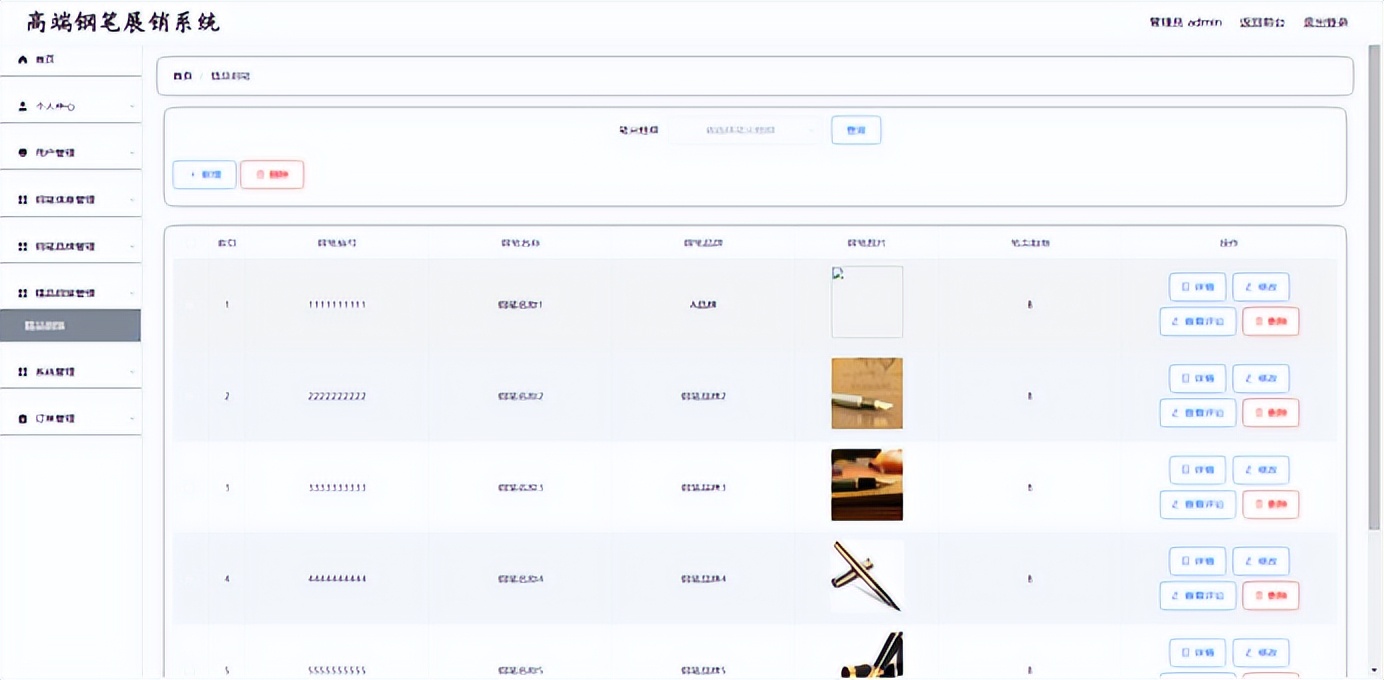The width and height of the screenshot is (1384, 680).
Task: Click the home icon in the sidebar
Action: click(x=23, y=60)
